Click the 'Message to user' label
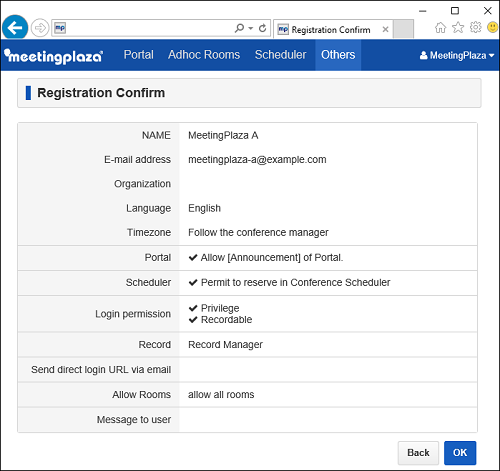 [x=134, y=420]
